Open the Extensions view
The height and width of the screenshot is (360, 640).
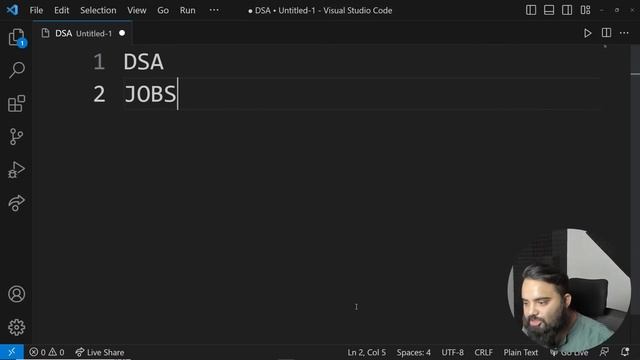click(16, 103)
